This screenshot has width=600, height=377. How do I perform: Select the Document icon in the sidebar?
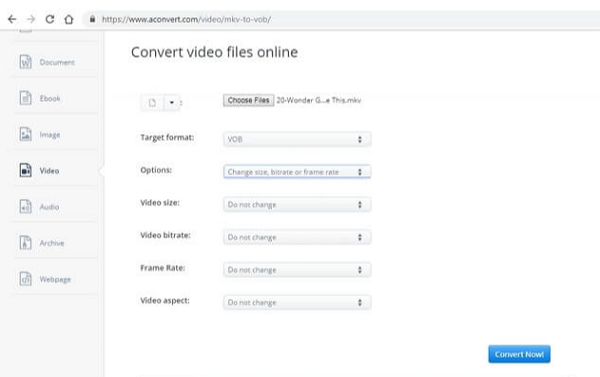click(26, 62)
